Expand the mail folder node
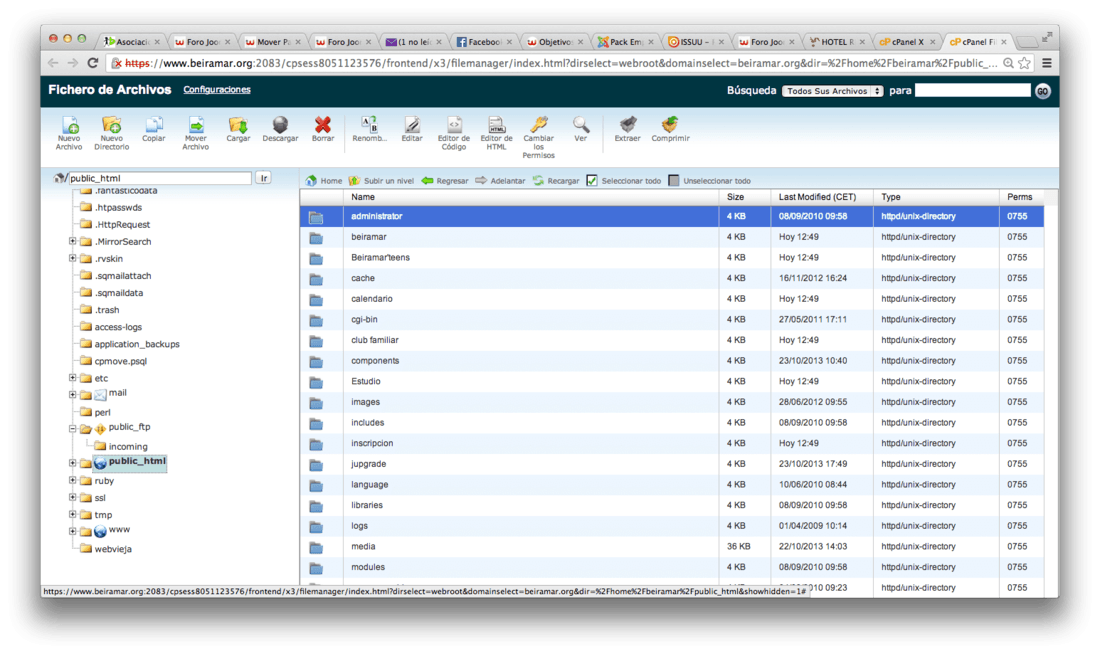Screen dimensions: 1100x654 tap(72, 394)
